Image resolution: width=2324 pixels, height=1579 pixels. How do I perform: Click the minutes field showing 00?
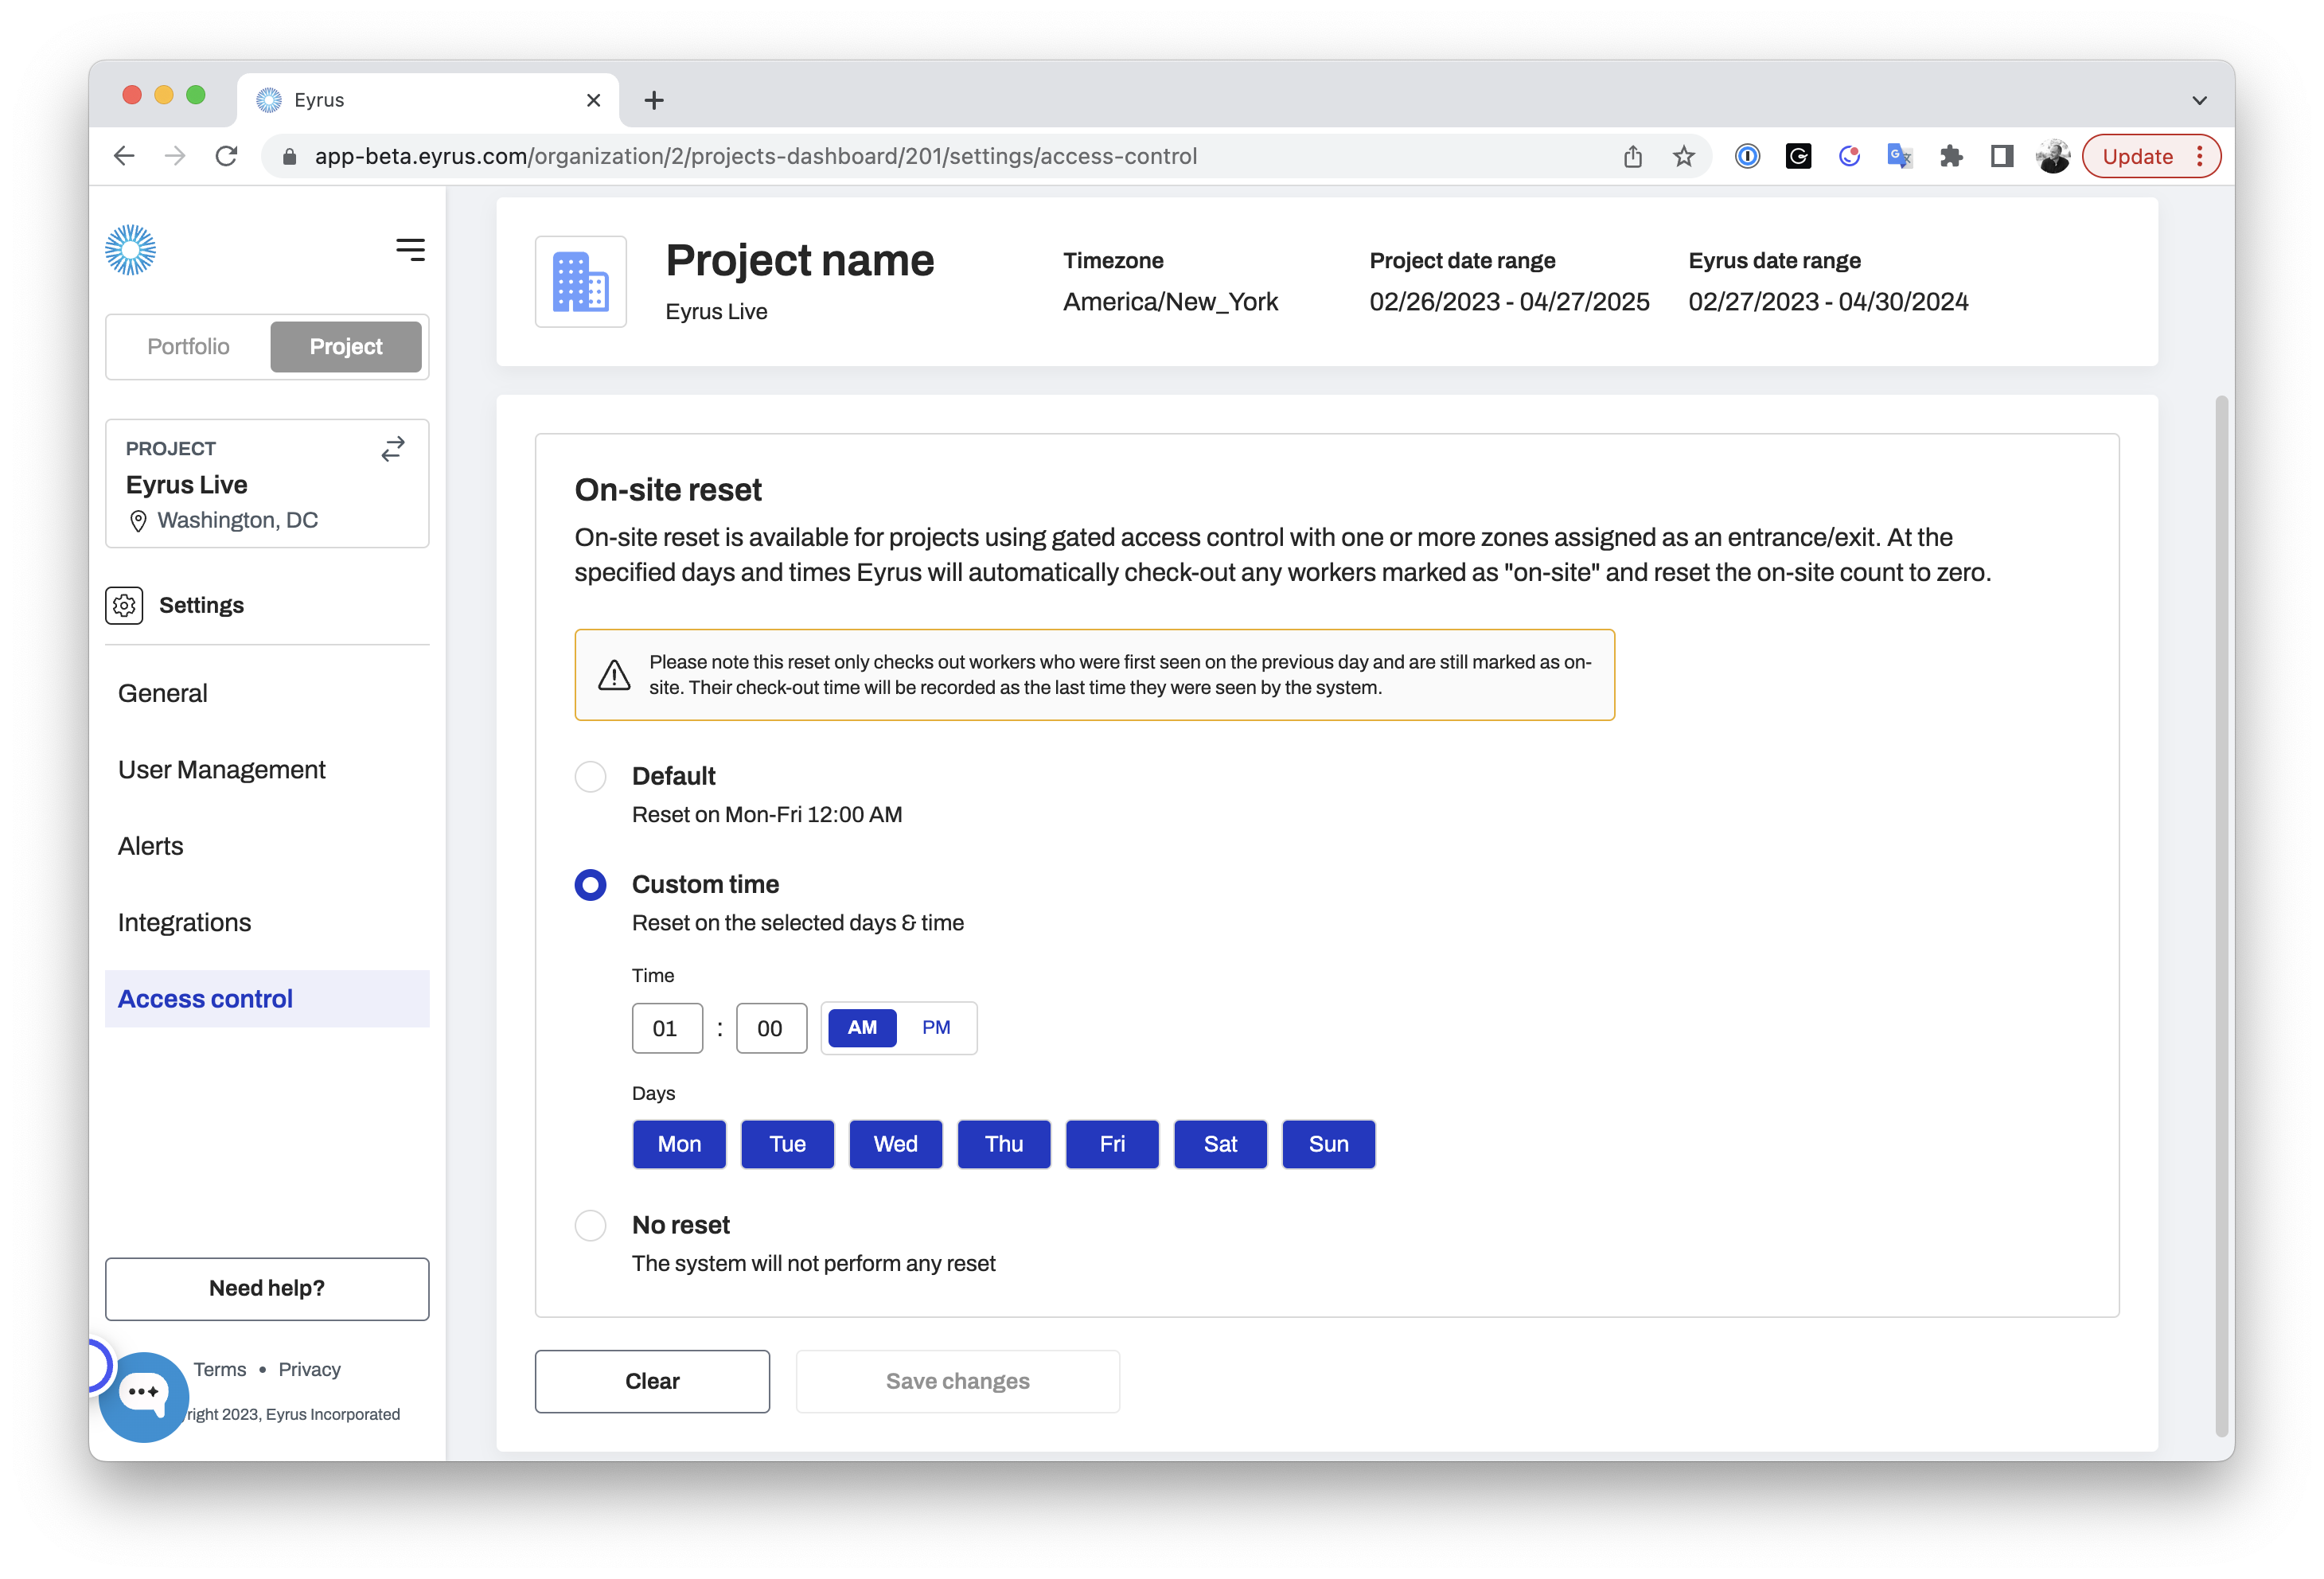click(x=771, y=1029)
